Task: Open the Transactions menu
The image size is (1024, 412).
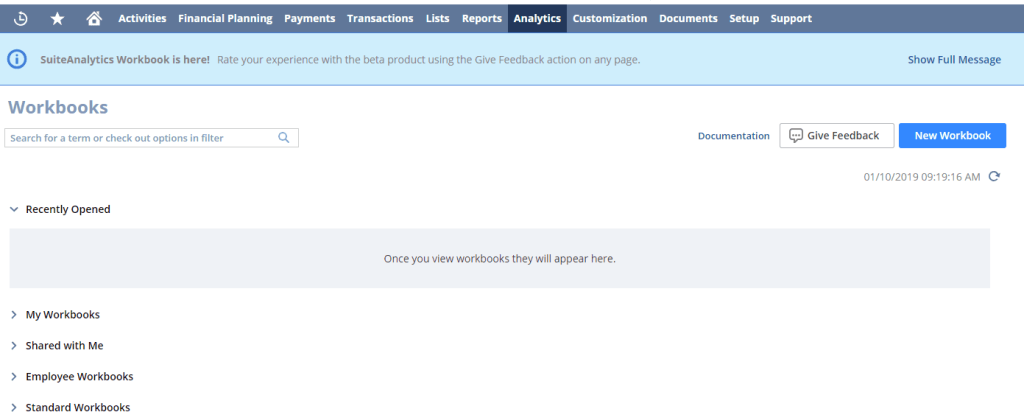Action: 380,19
